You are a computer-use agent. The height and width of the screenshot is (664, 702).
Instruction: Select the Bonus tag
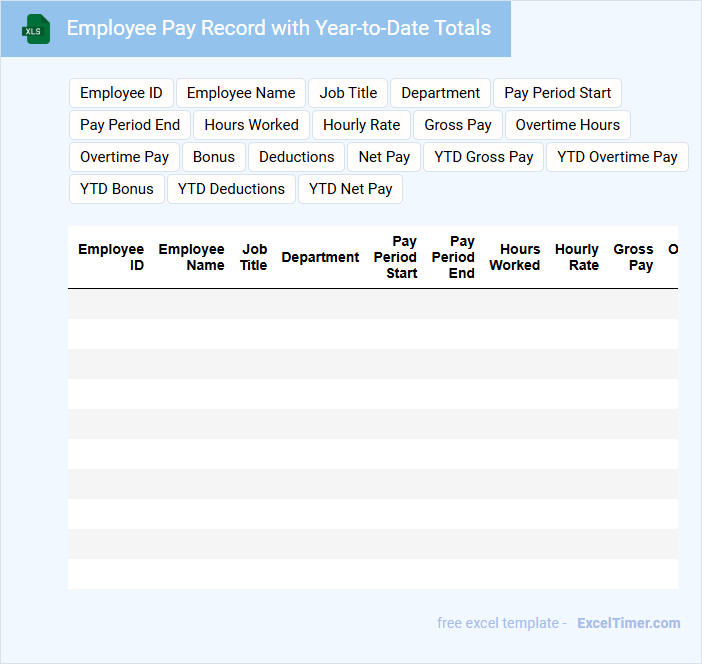pyautogui.click(x=214, y=157)
